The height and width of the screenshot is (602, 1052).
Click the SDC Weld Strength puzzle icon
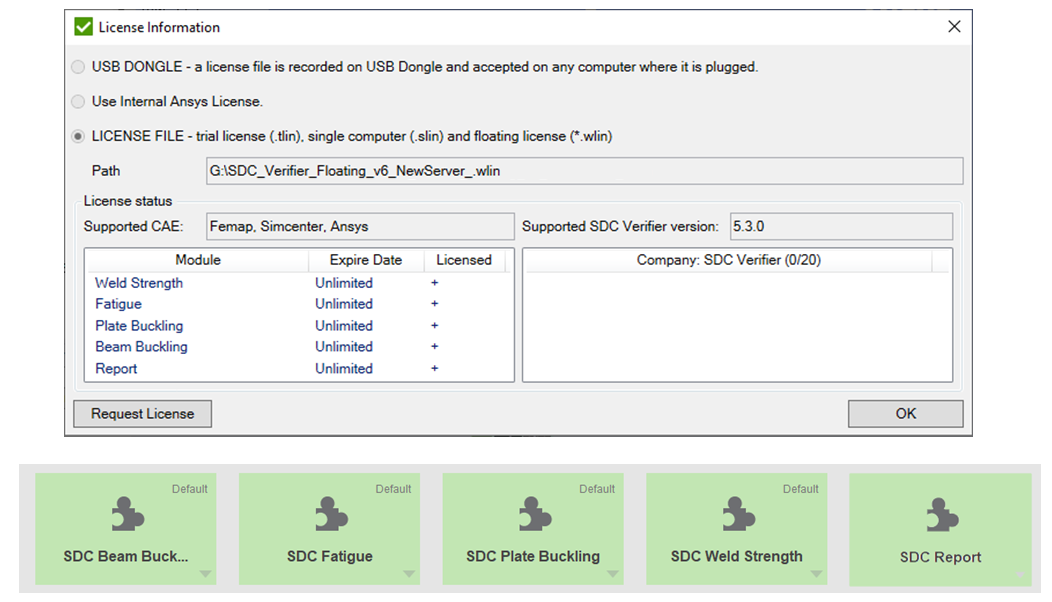(x=739, y=514)
